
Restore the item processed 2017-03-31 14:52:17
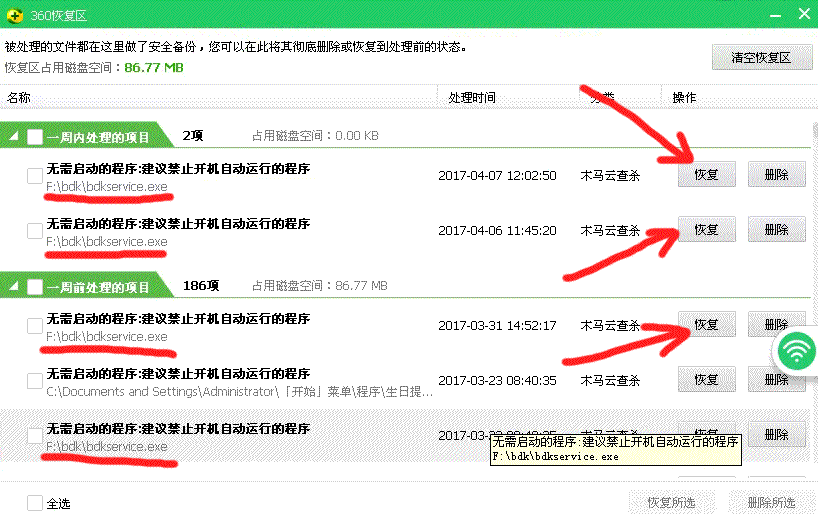pos(707,325)
